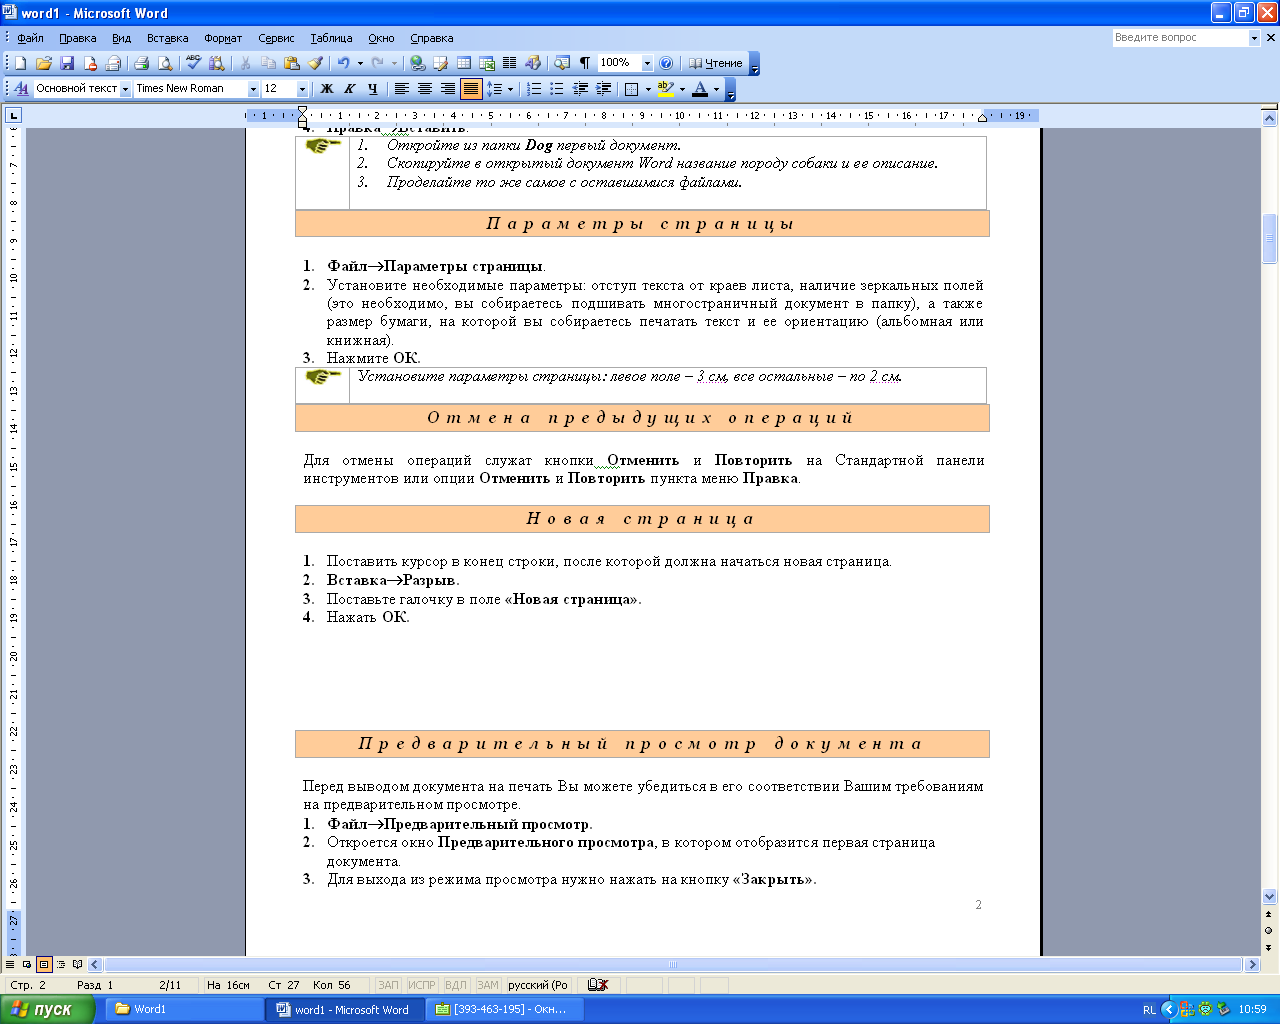Open the style dropdown Основной текст
The image size is (1280, 1024).
pyautogui.click(x=126, y=89)
